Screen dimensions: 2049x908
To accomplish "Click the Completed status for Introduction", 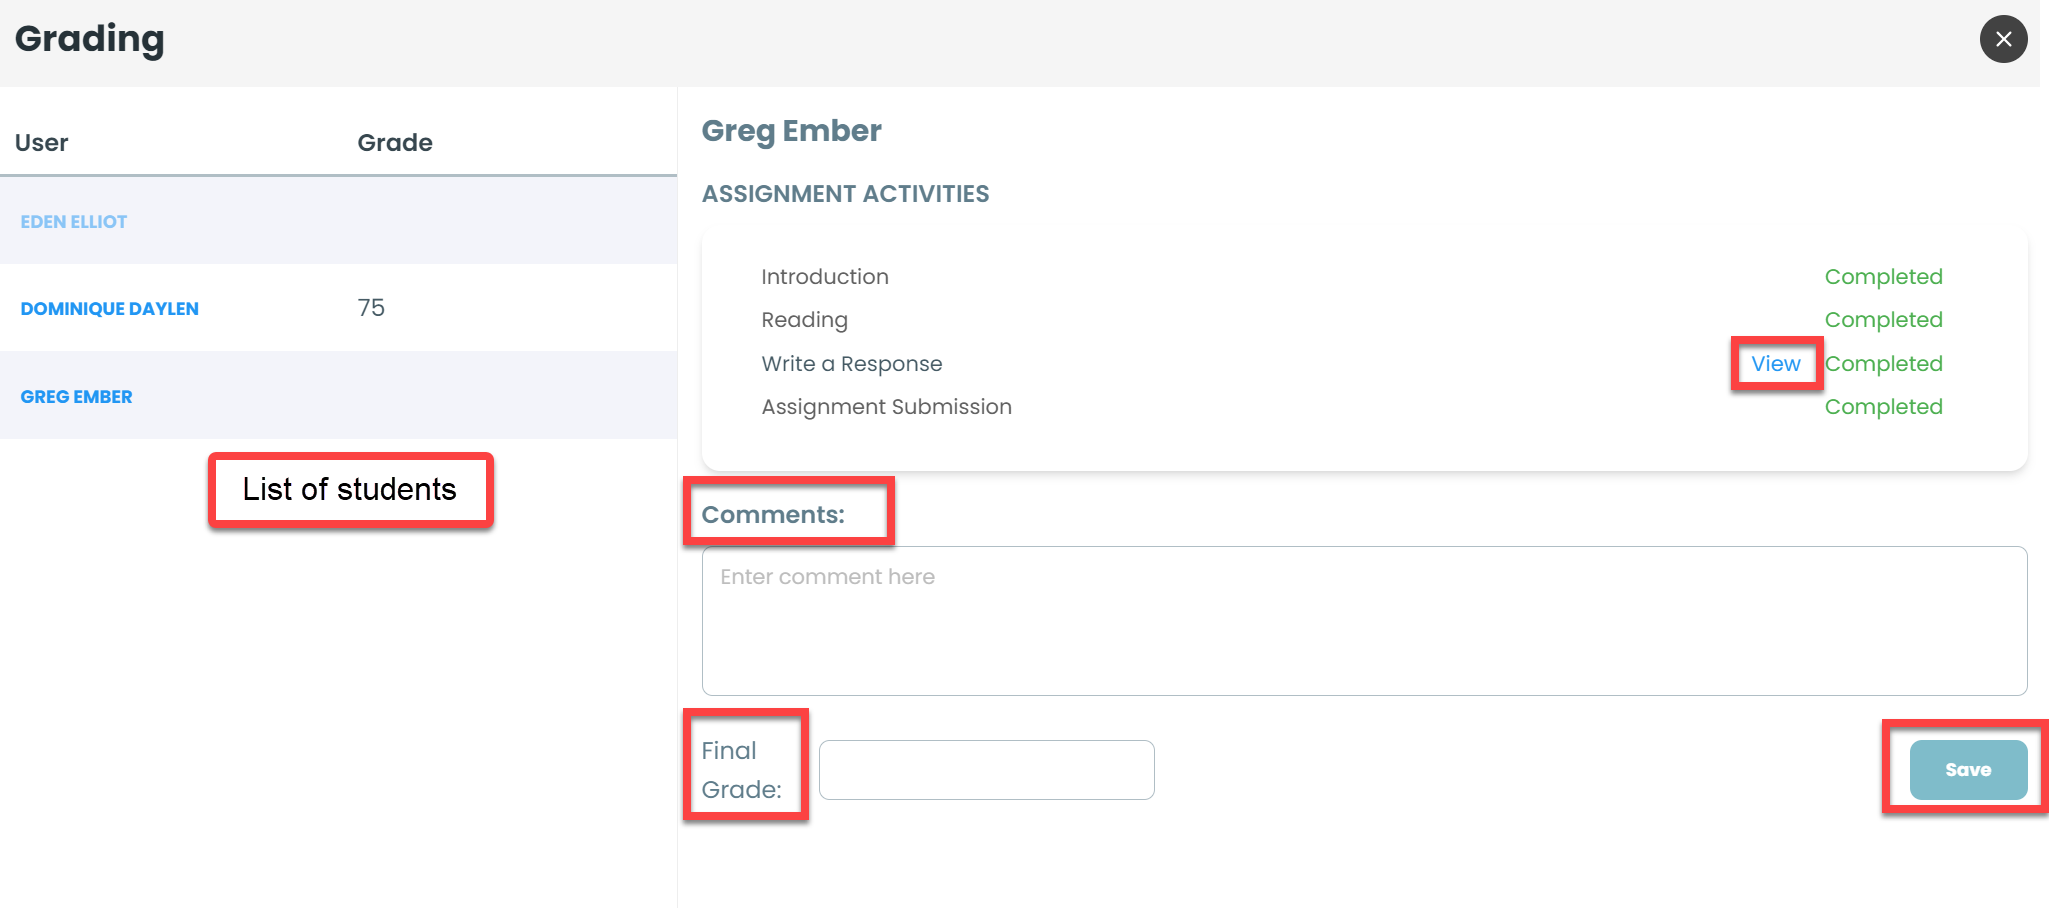I will 1884,277.
